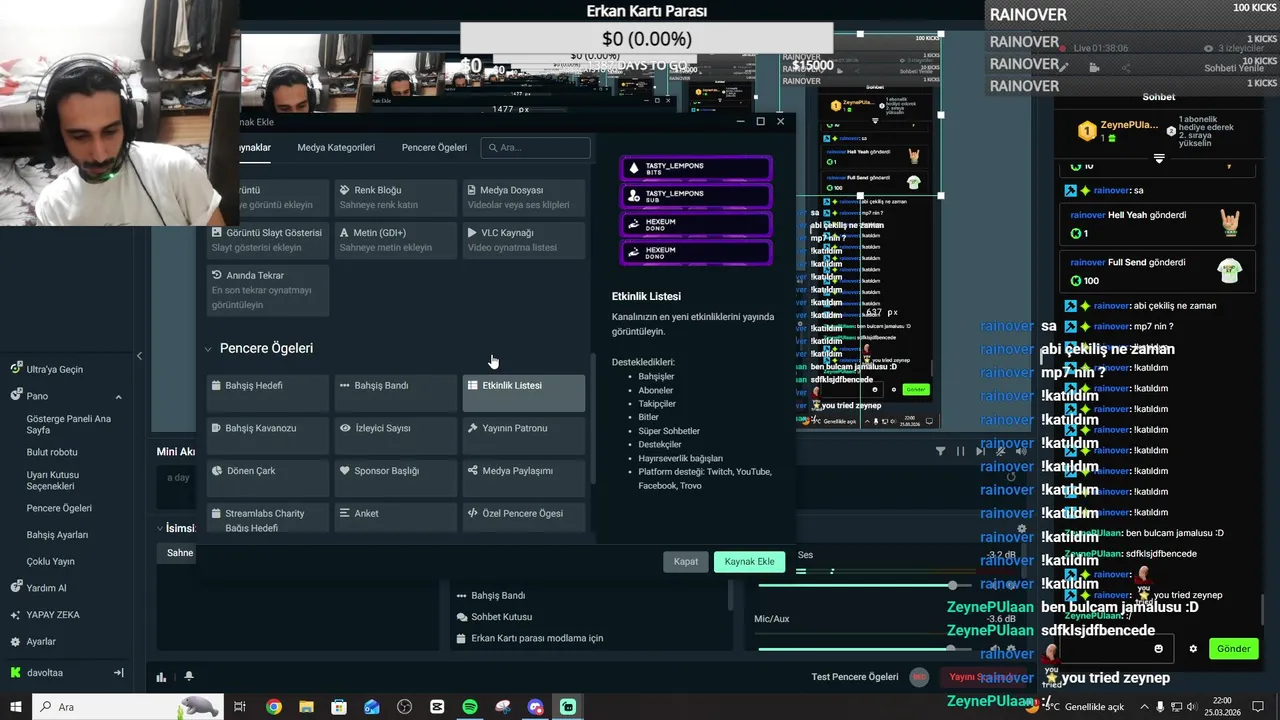This screenshot has width=1280, height=720.
Task: Click the Kaynak Ekle button
Action: [750, 561]
